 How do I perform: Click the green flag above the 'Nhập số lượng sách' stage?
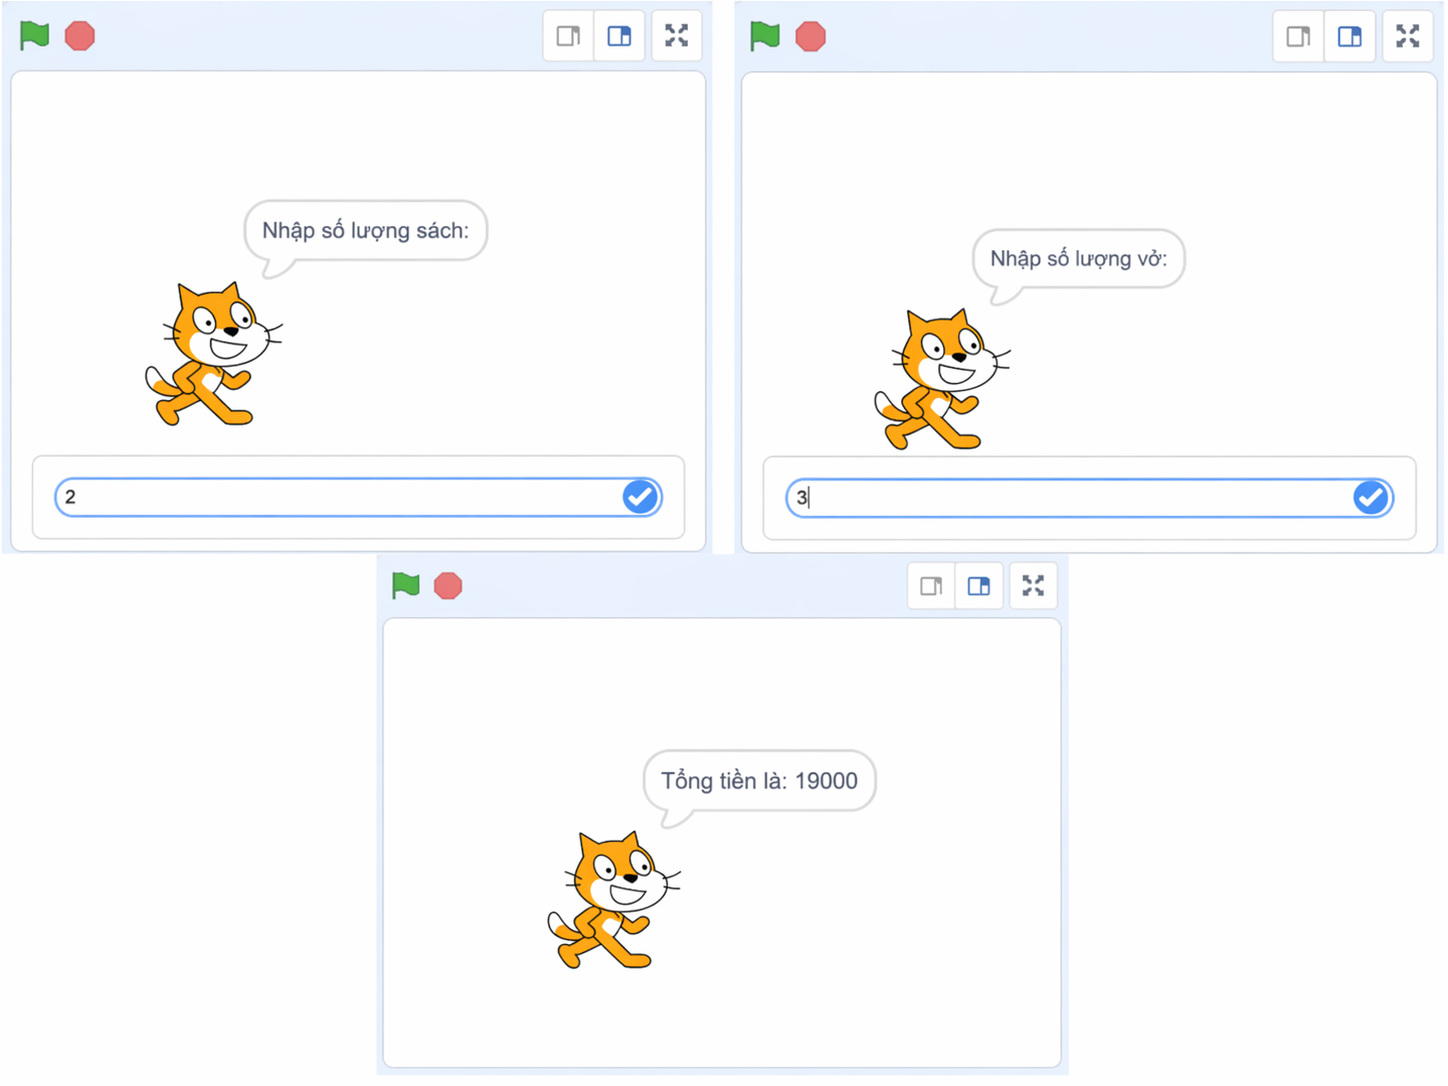pyautogui.click(x=35, y=36)
